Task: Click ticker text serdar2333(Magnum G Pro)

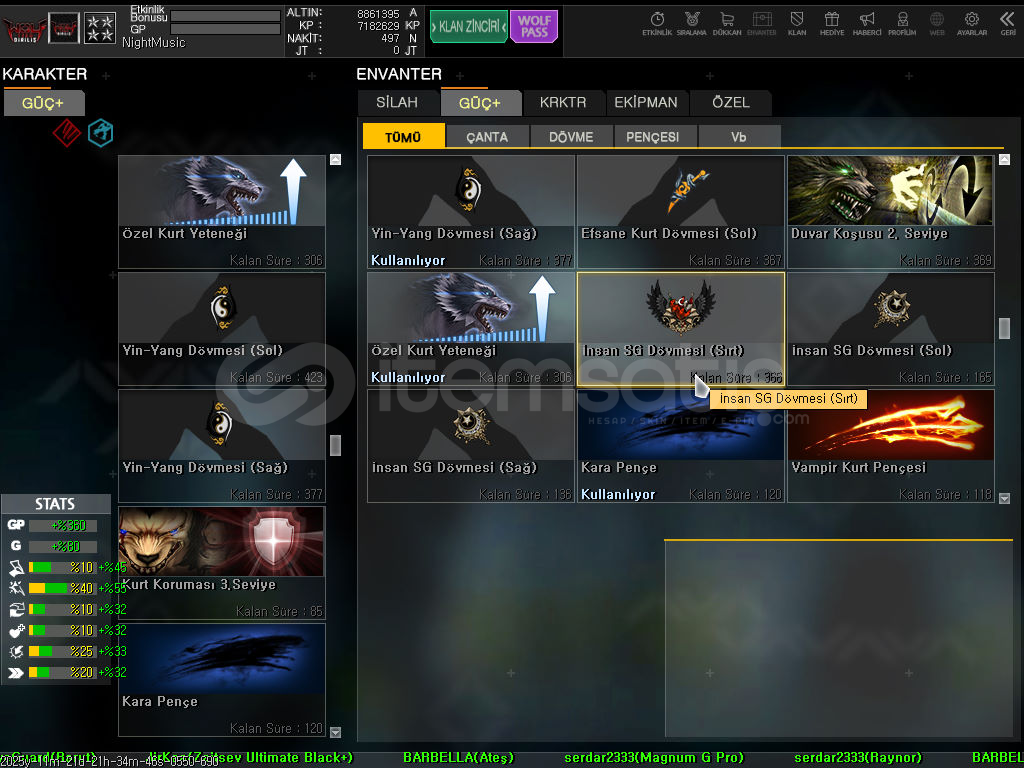Action: point(654,758)
